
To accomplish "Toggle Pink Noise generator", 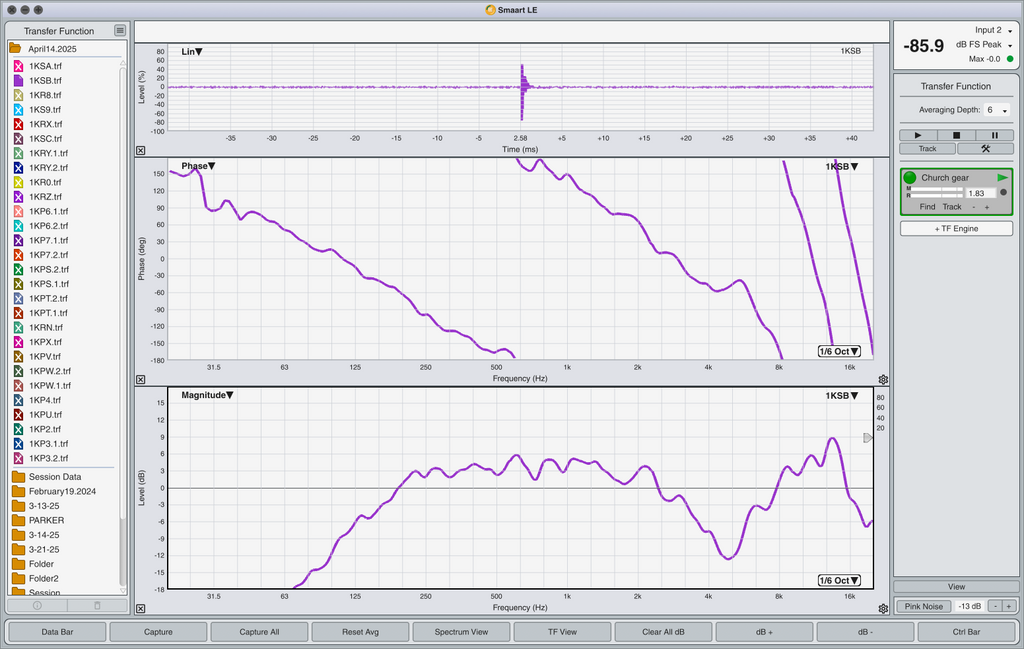I will click(x=923, y=606).
